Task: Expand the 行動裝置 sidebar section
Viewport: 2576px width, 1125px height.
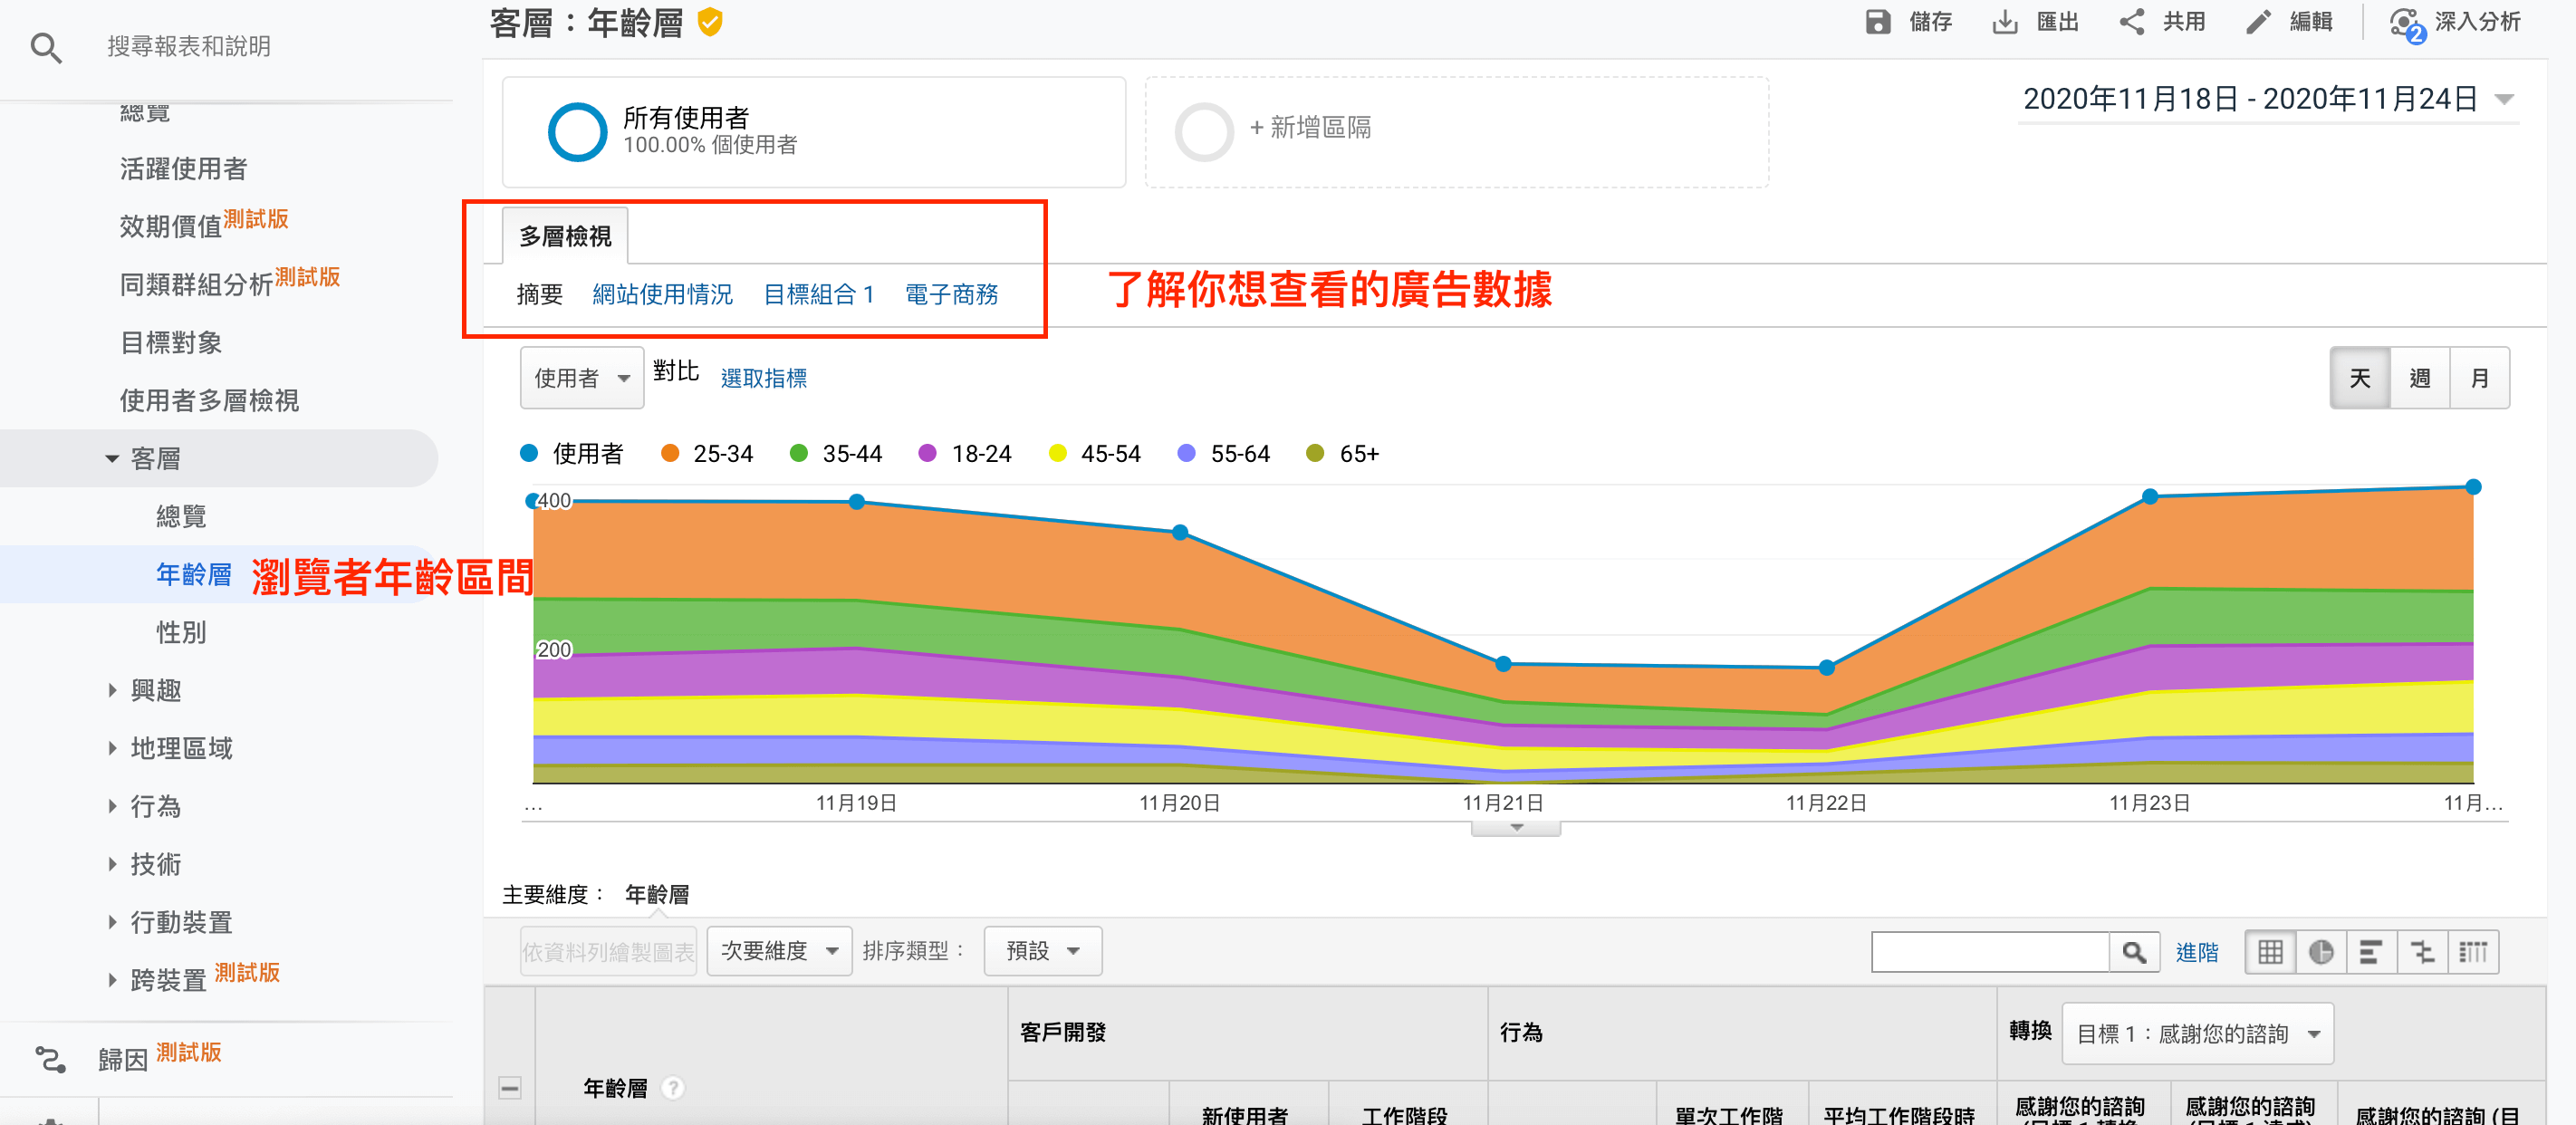Action: [x=112, y=922]
